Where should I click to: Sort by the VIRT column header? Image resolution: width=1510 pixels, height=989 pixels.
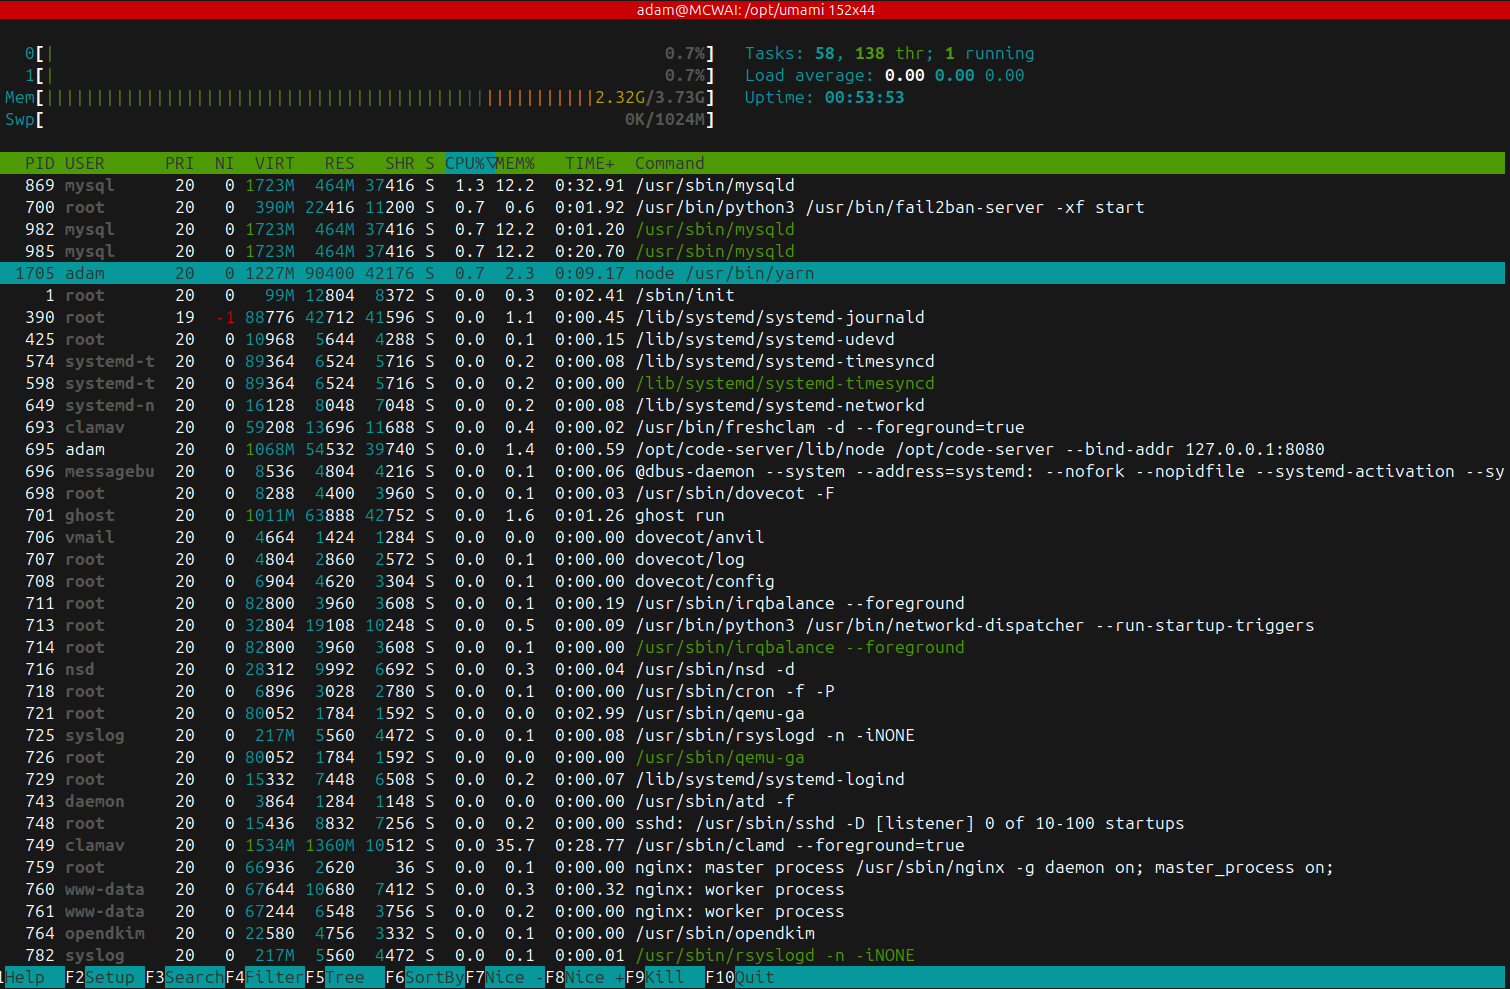click(x=275, y=163)
